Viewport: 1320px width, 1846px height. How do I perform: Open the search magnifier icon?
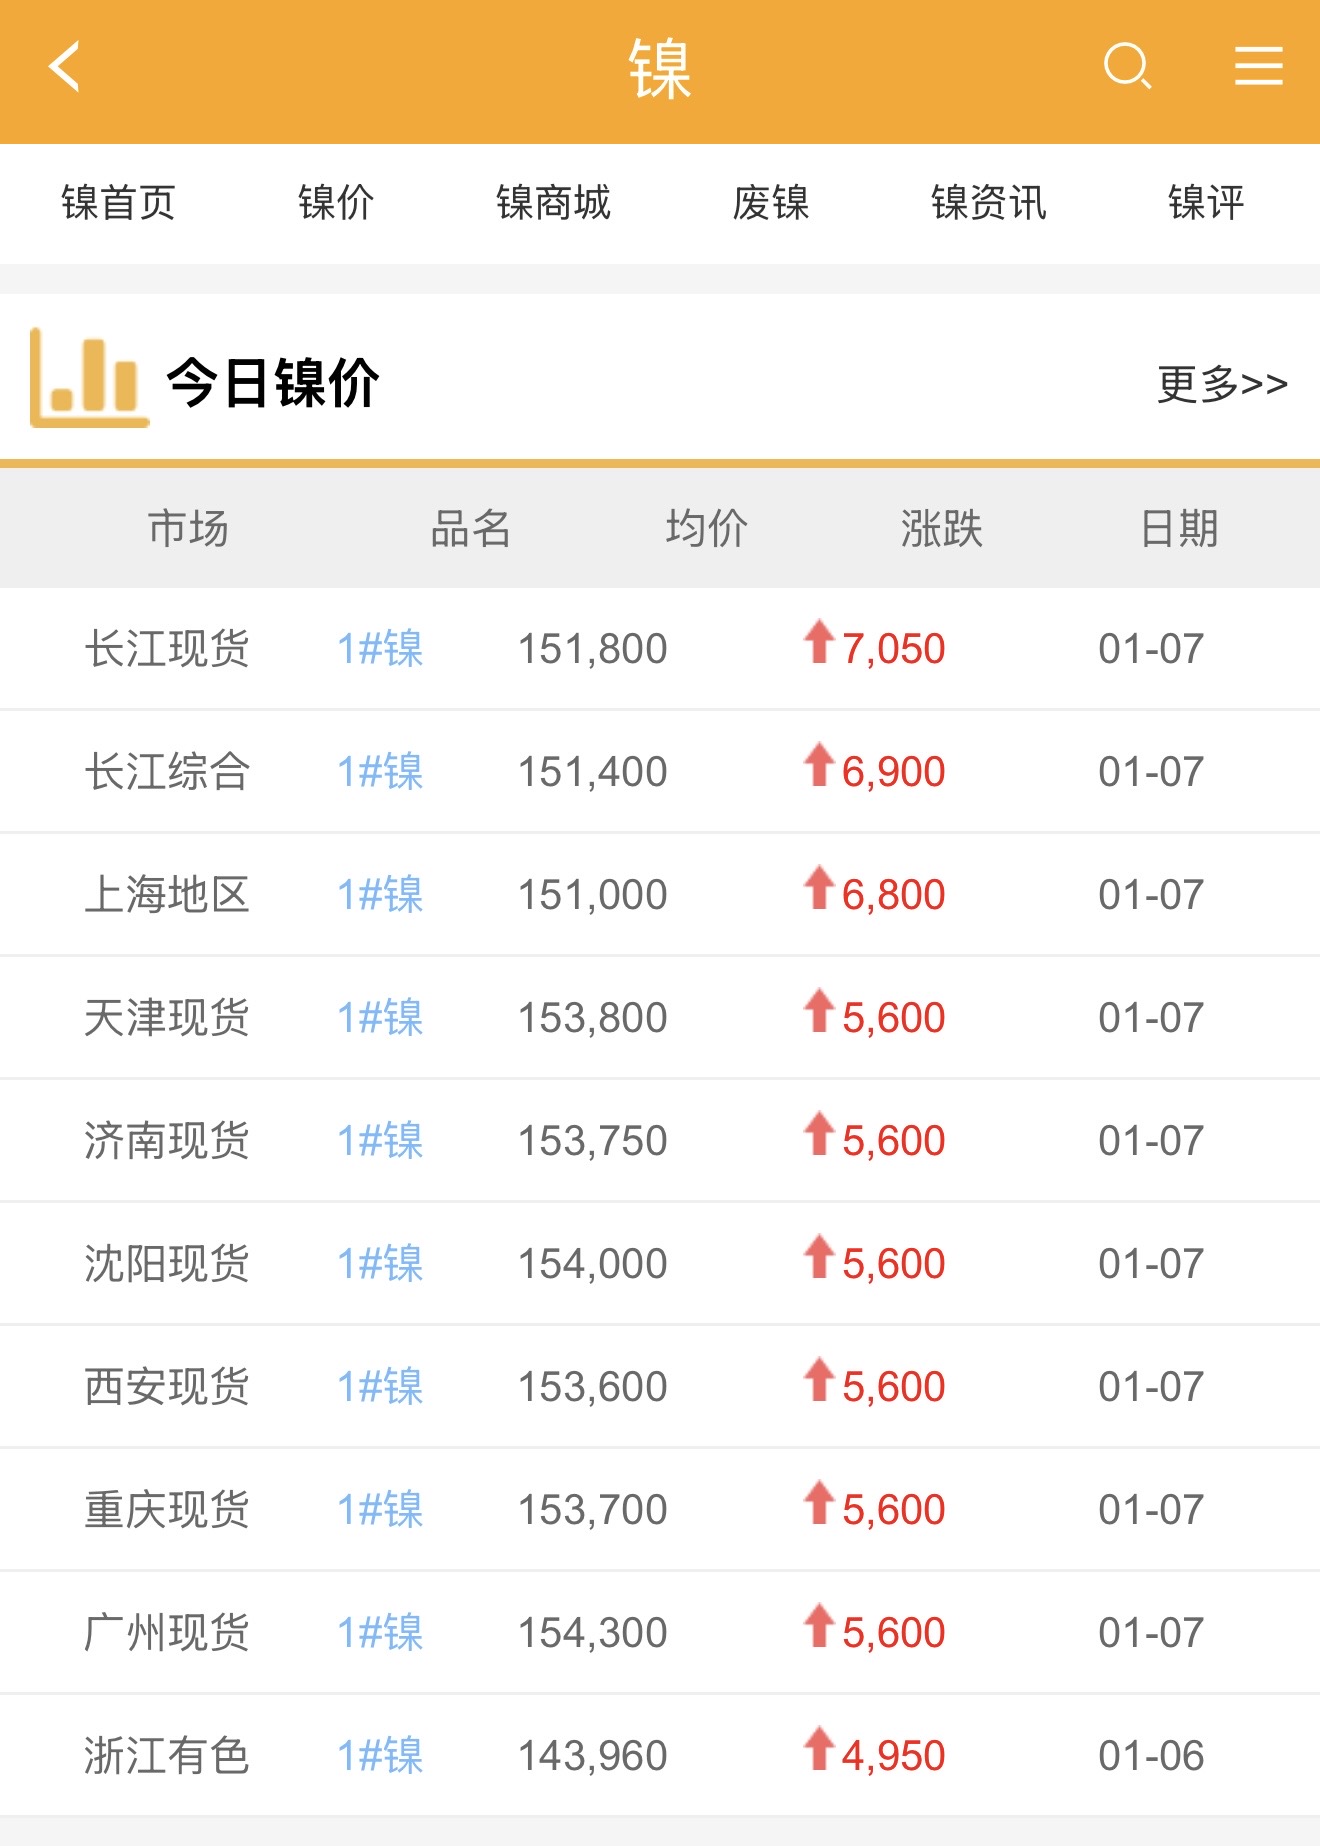click(x=1127, y=67)
